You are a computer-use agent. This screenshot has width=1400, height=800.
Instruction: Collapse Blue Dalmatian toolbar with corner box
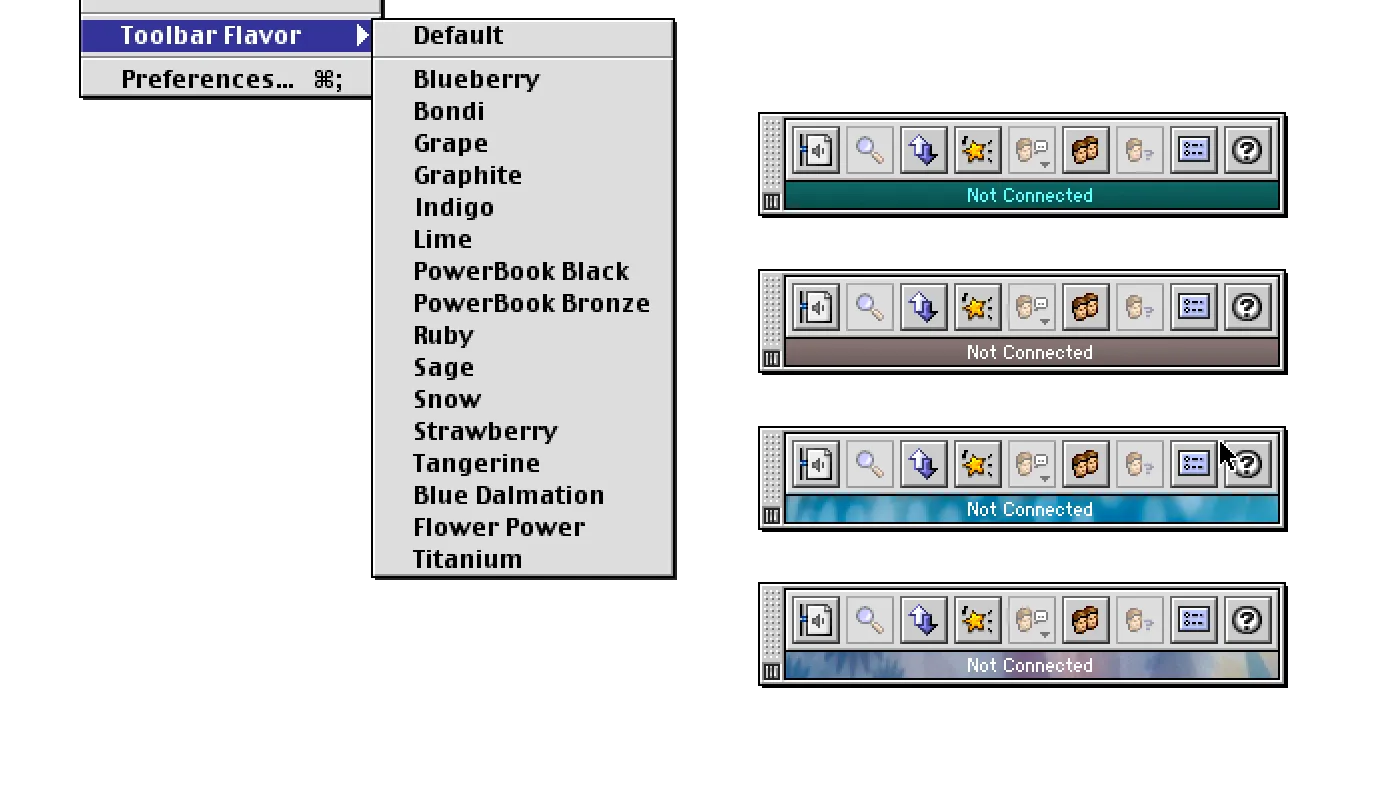pos(771,516)
